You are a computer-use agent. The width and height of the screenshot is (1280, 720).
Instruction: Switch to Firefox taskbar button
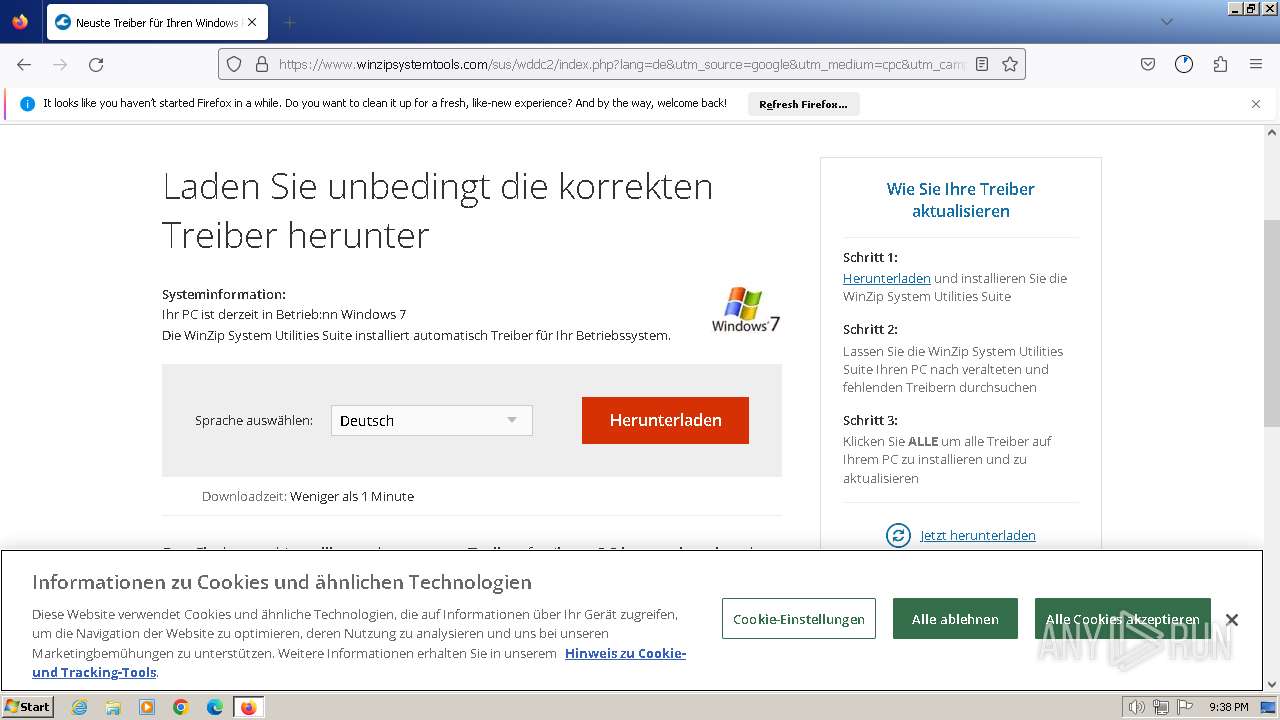tap(248, 707)
